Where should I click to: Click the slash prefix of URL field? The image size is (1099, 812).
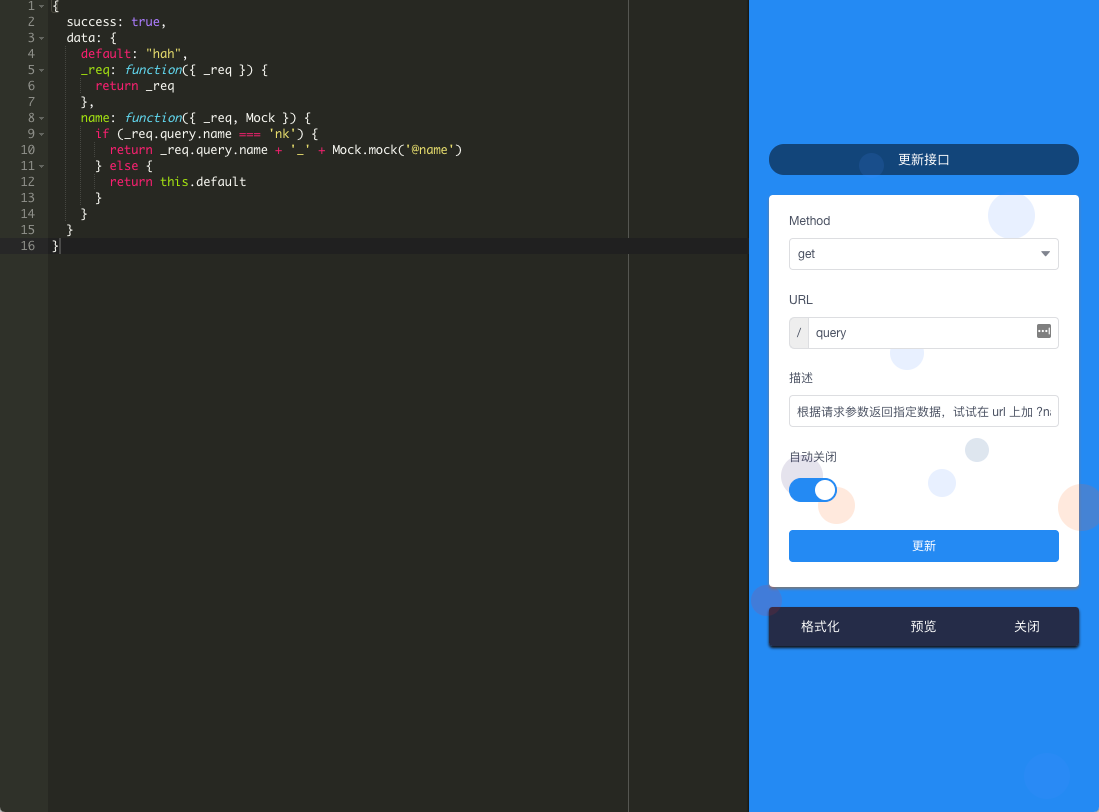click(x=798, y=333)
